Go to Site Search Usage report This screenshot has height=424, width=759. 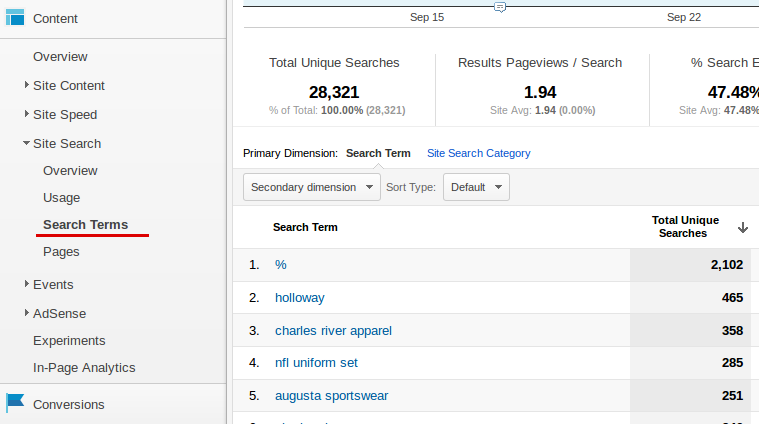pyautogui.click(x=61, y=198)
